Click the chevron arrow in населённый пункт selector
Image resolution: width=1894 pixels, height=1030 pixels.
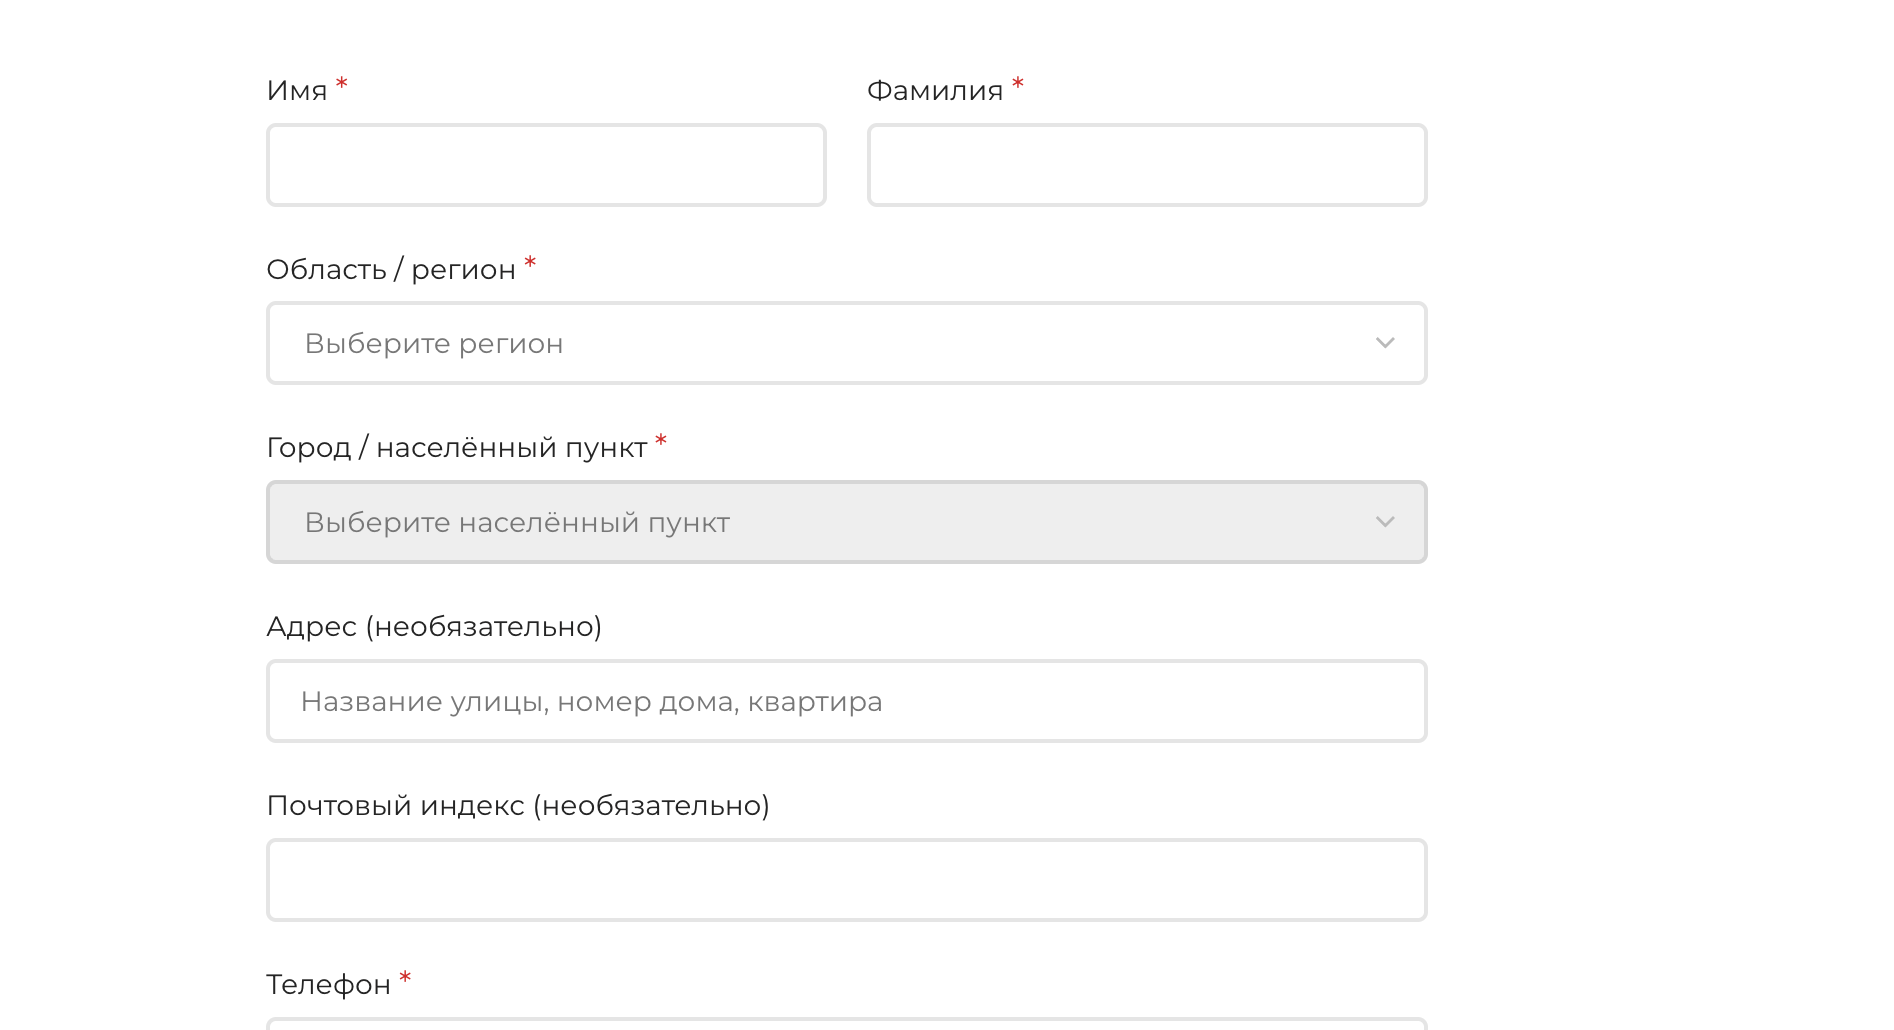(x=1385, y=522)
